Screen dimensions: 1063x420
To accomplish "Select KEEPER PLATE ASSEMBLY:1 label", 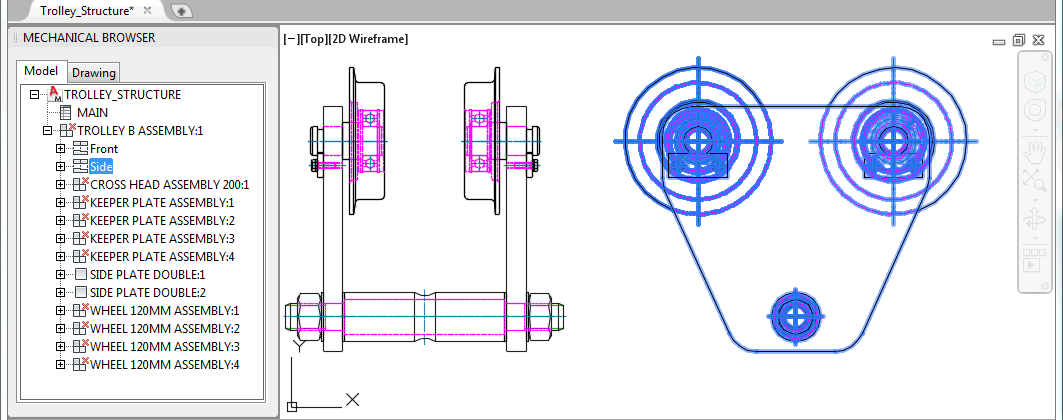I will coord(162,203).
